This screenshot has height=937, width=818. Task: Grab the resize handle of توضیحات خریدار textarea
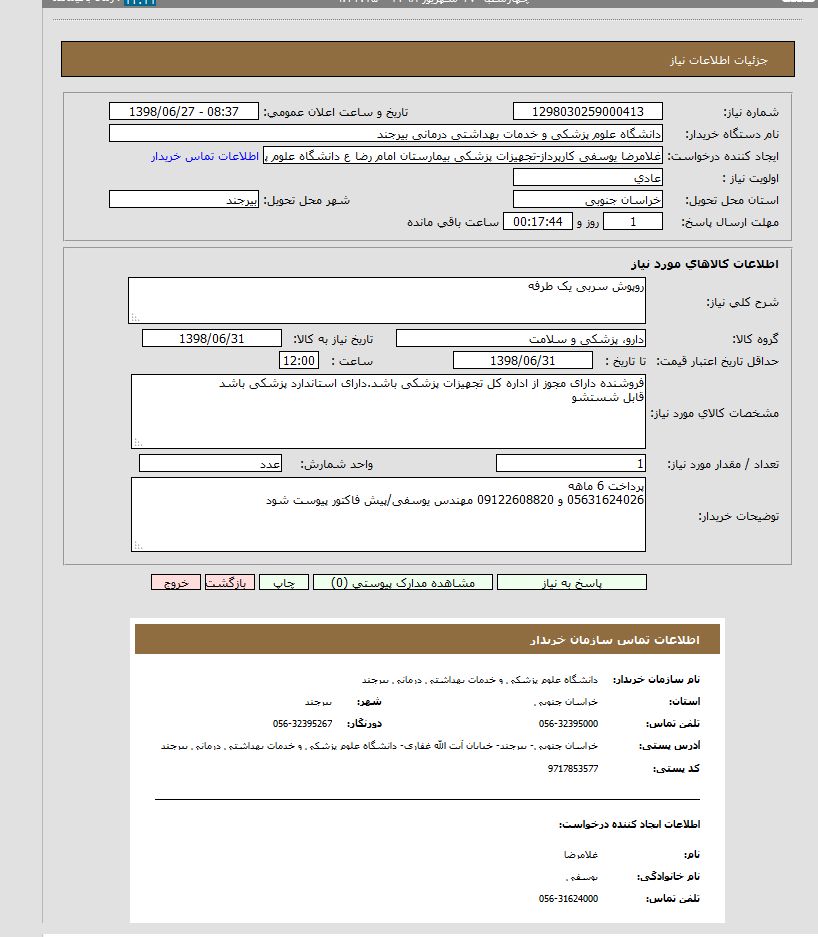[137, 545]
